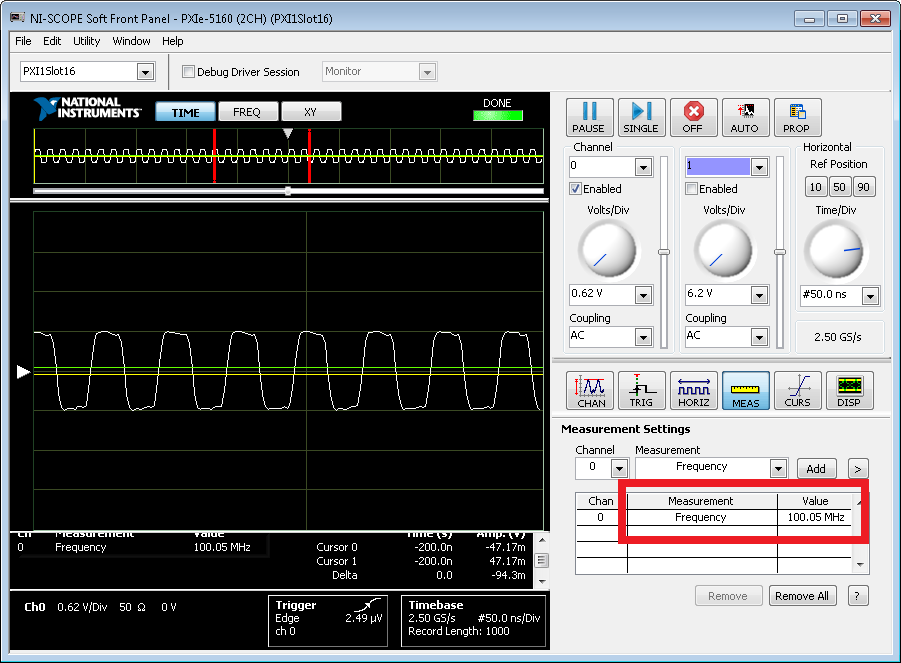Click the 100.05 MHz value cell
This screenshot has width=901, height=663.
(x=815, y=517)
